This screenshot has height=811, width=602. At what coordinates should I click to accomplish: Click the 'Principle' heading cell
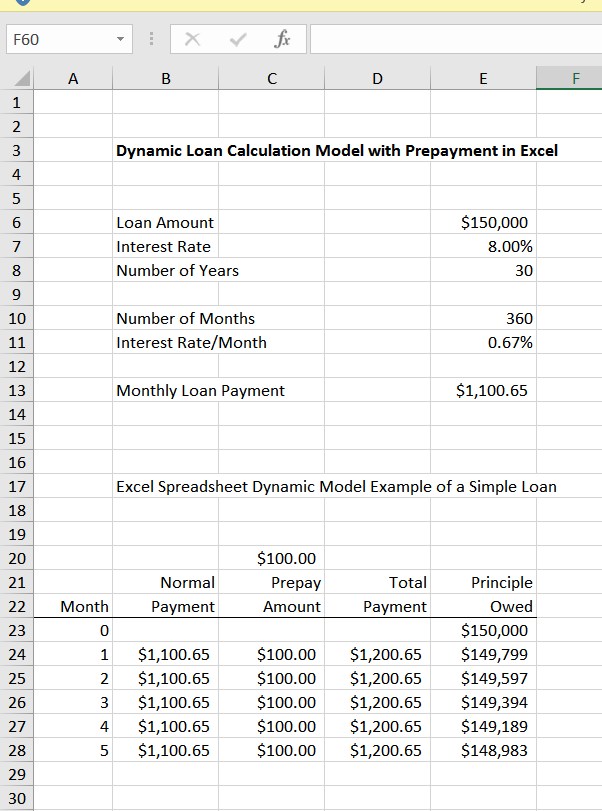[x=483, y=582]
